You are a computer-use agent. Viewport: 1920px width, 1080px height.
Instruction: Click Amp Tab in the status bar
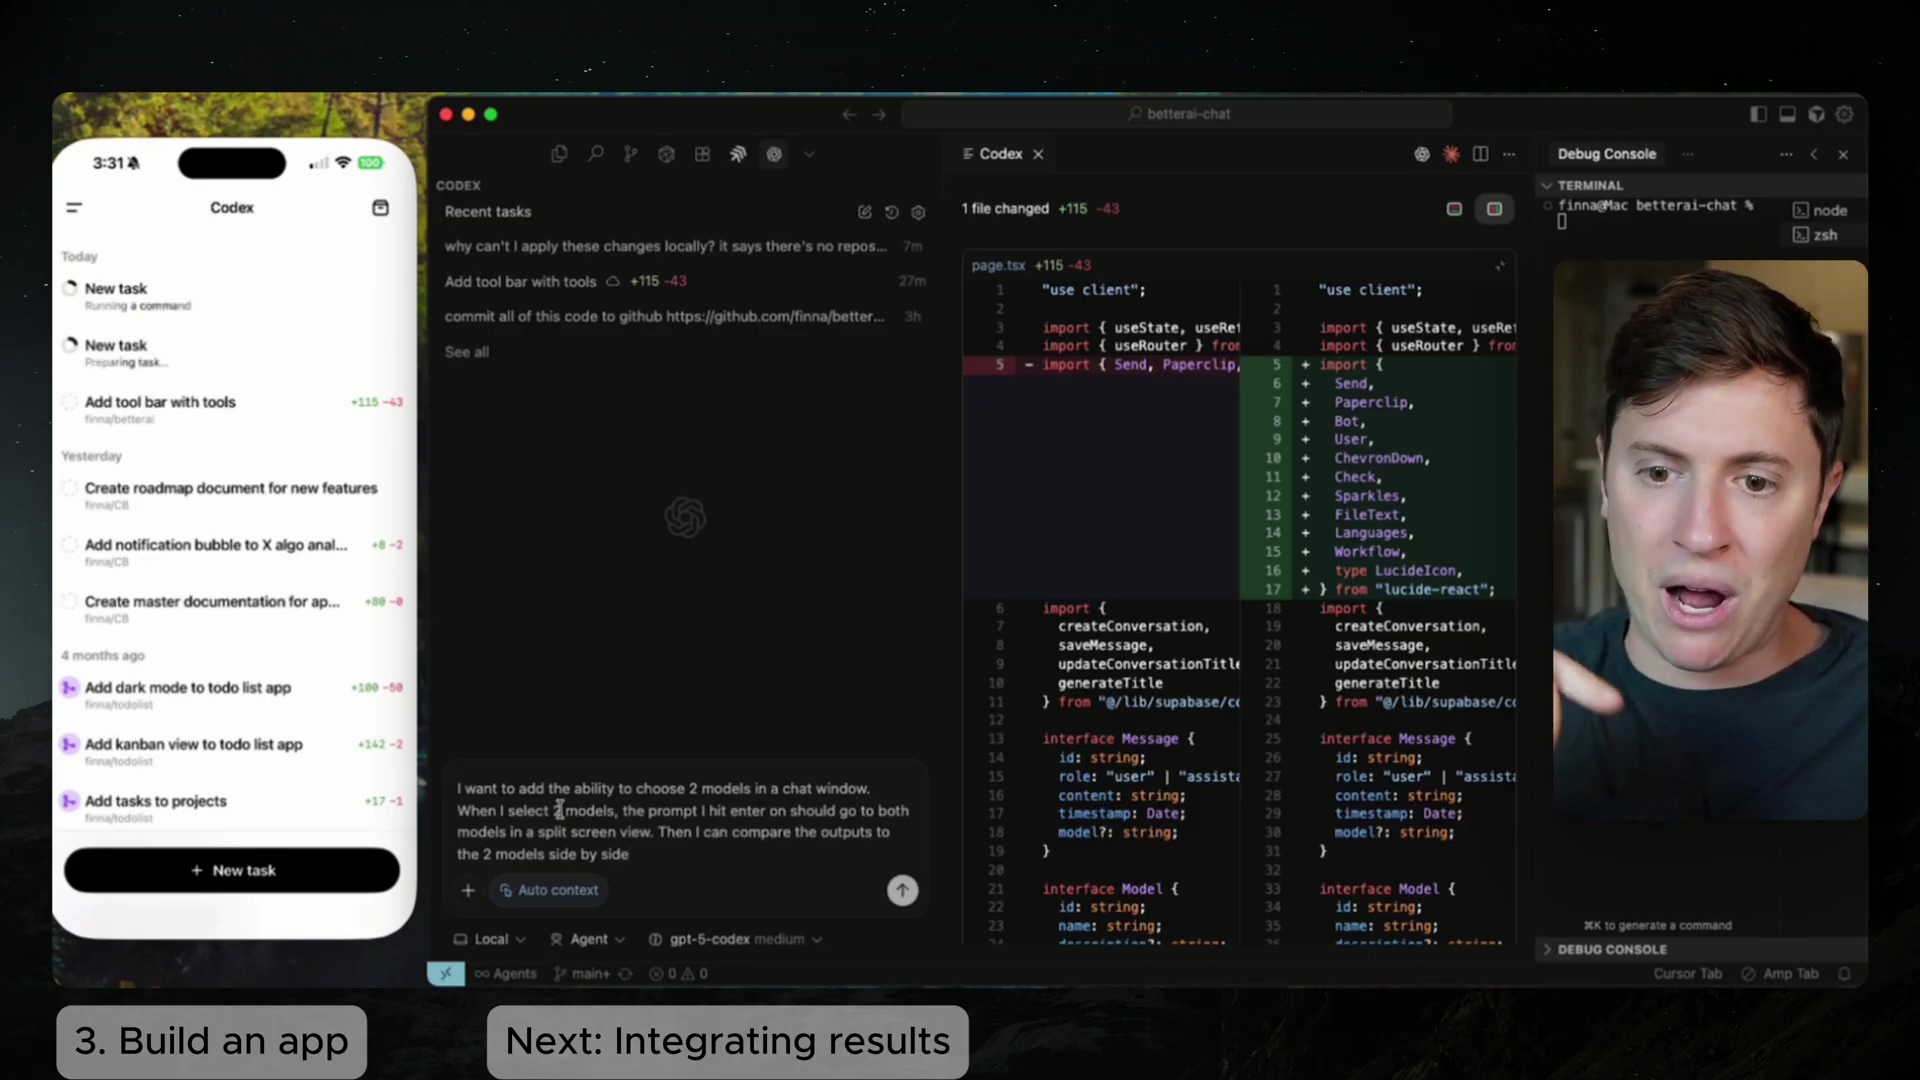(x=1780, y=973)
